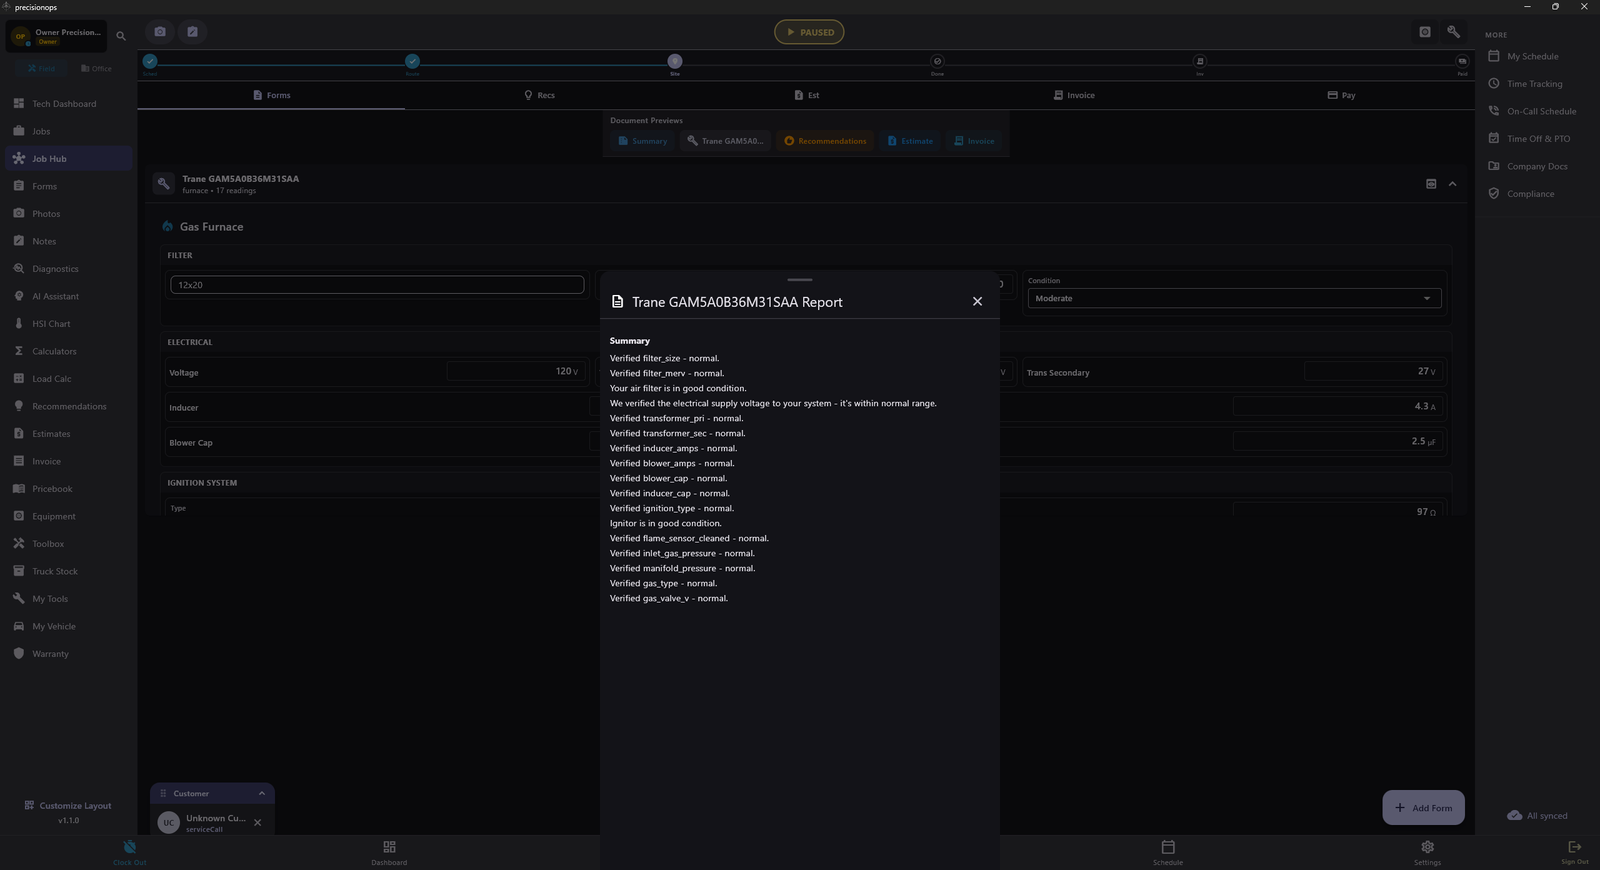Screen dimensions: 1600x870
Task: Collapse the Trane GAM5A0B36M31SAA equipment section
Action: click(1453, 184)
